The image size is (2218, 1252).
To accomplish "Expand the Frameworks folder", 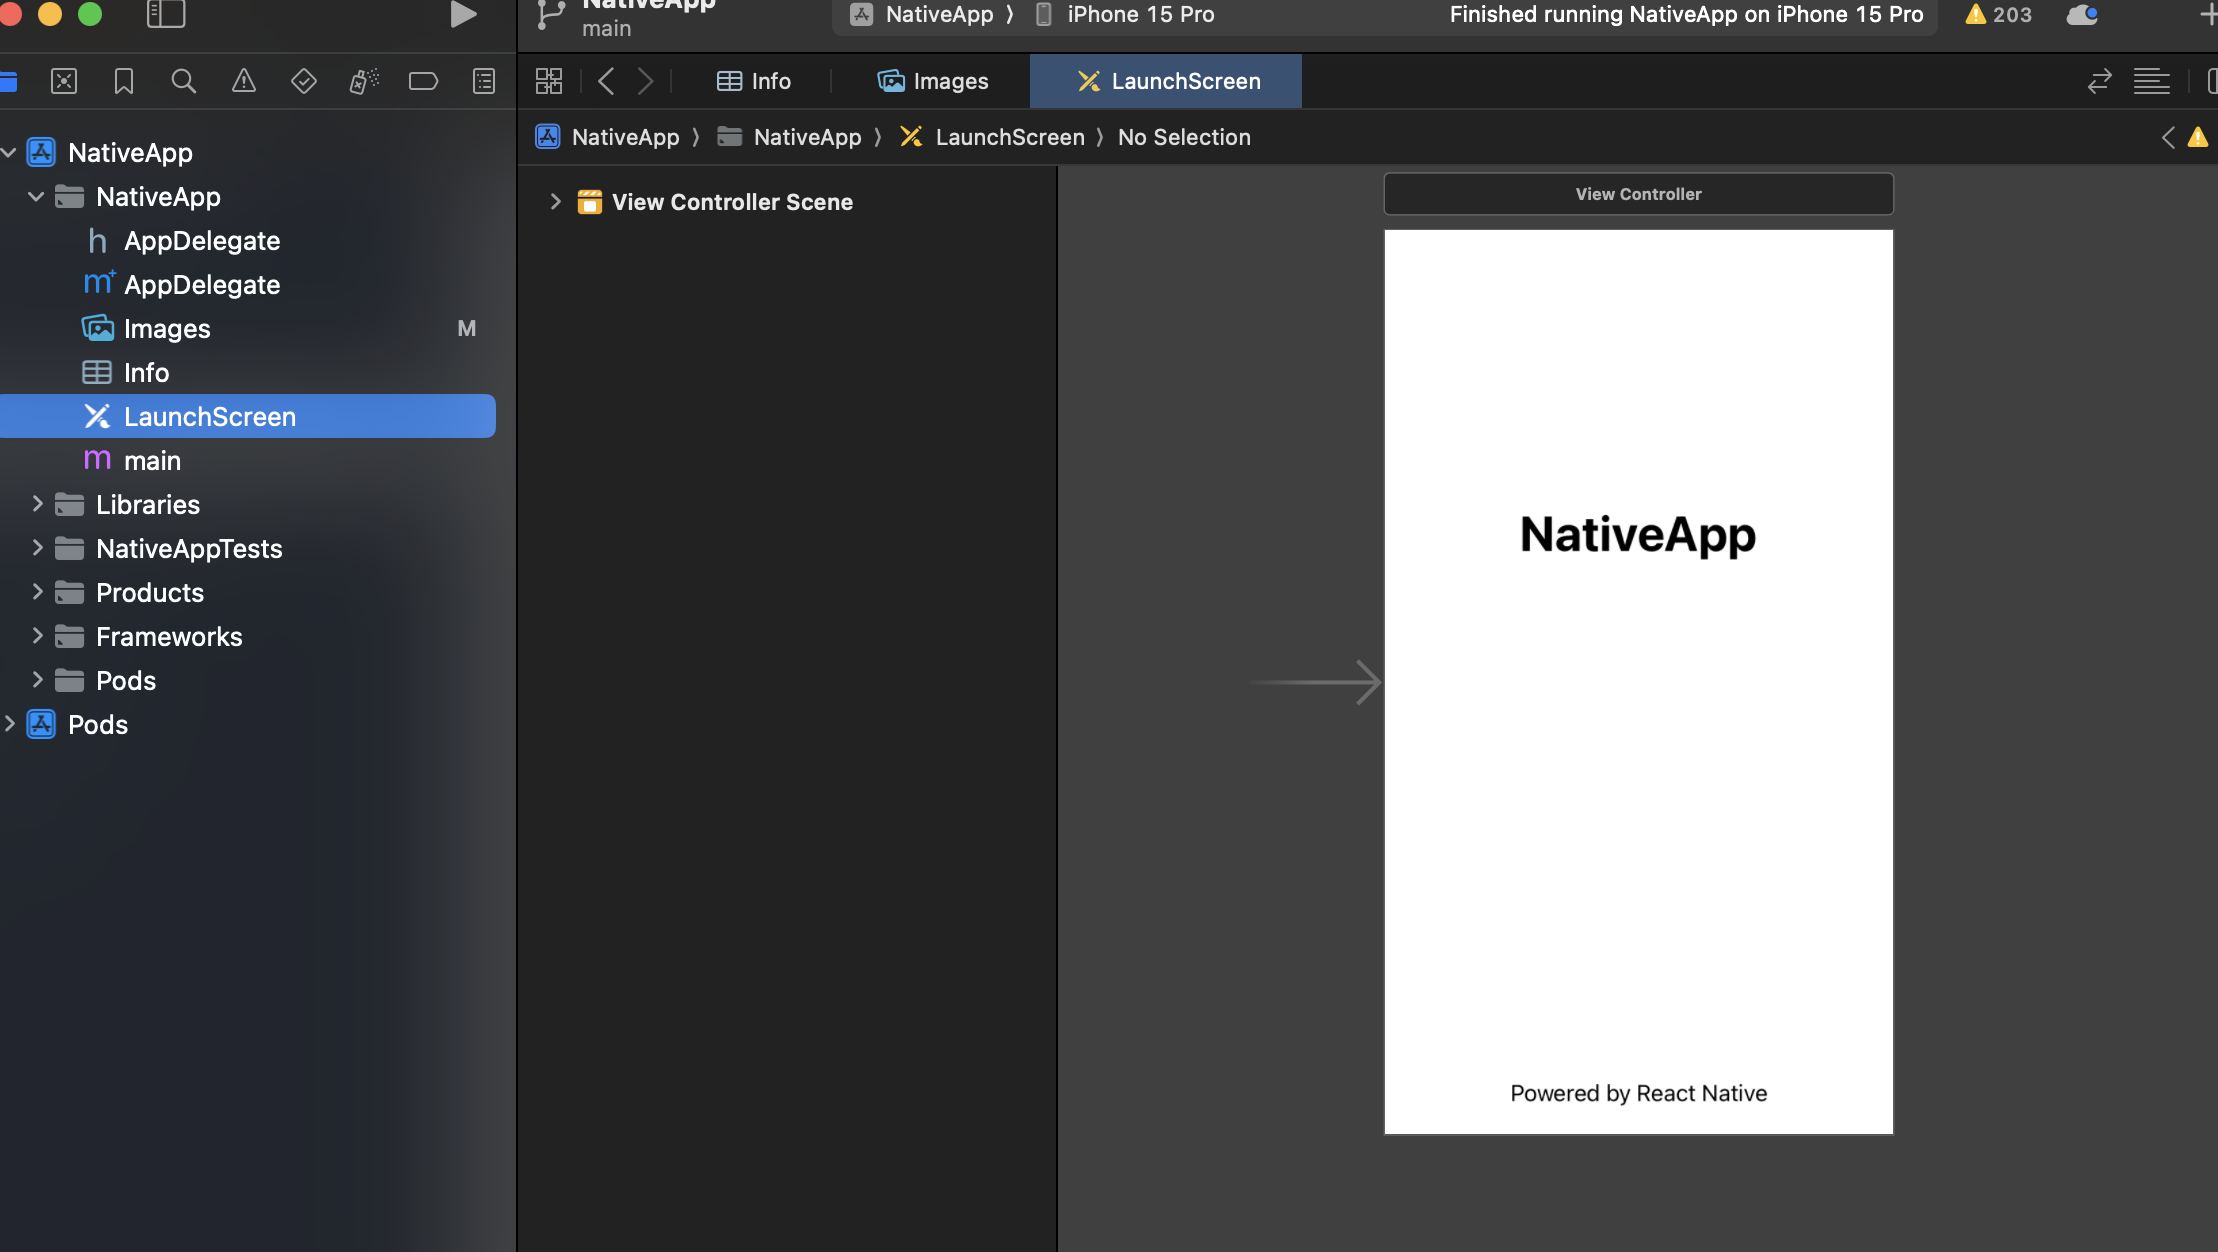I will [37, 636].
